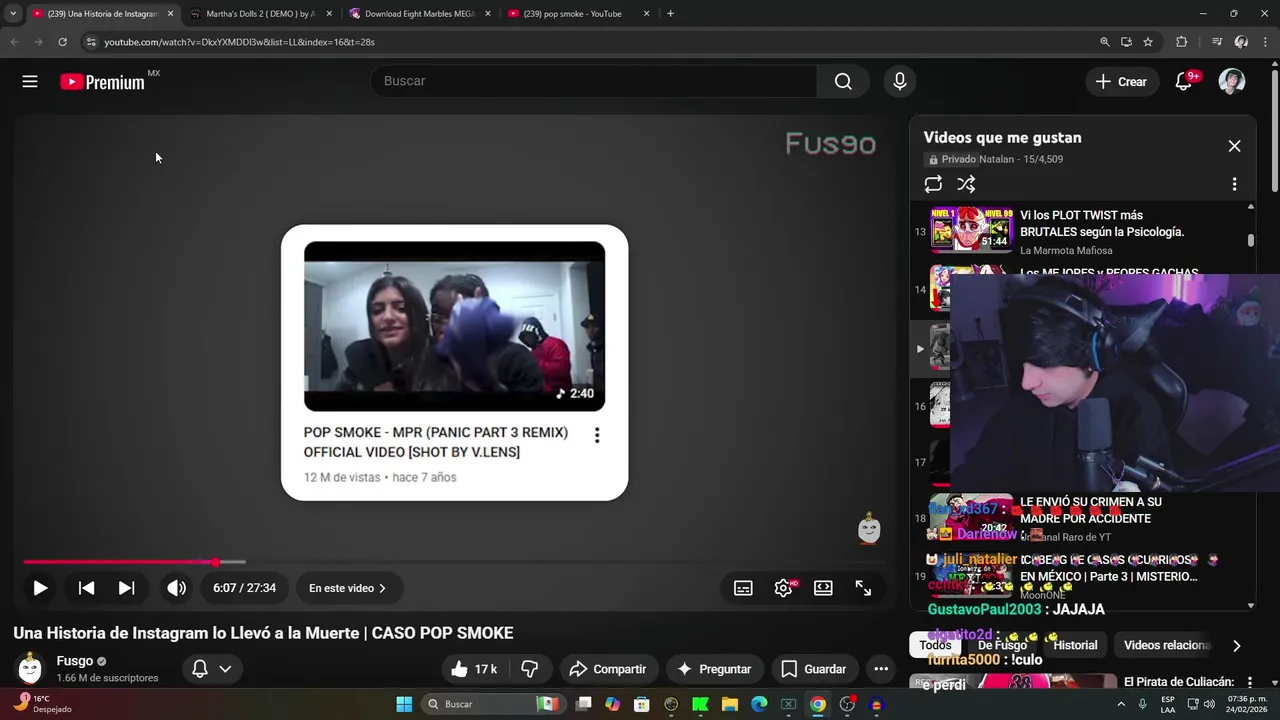
Task: Share the video via Compartir
Action: (x=608, y=669)
